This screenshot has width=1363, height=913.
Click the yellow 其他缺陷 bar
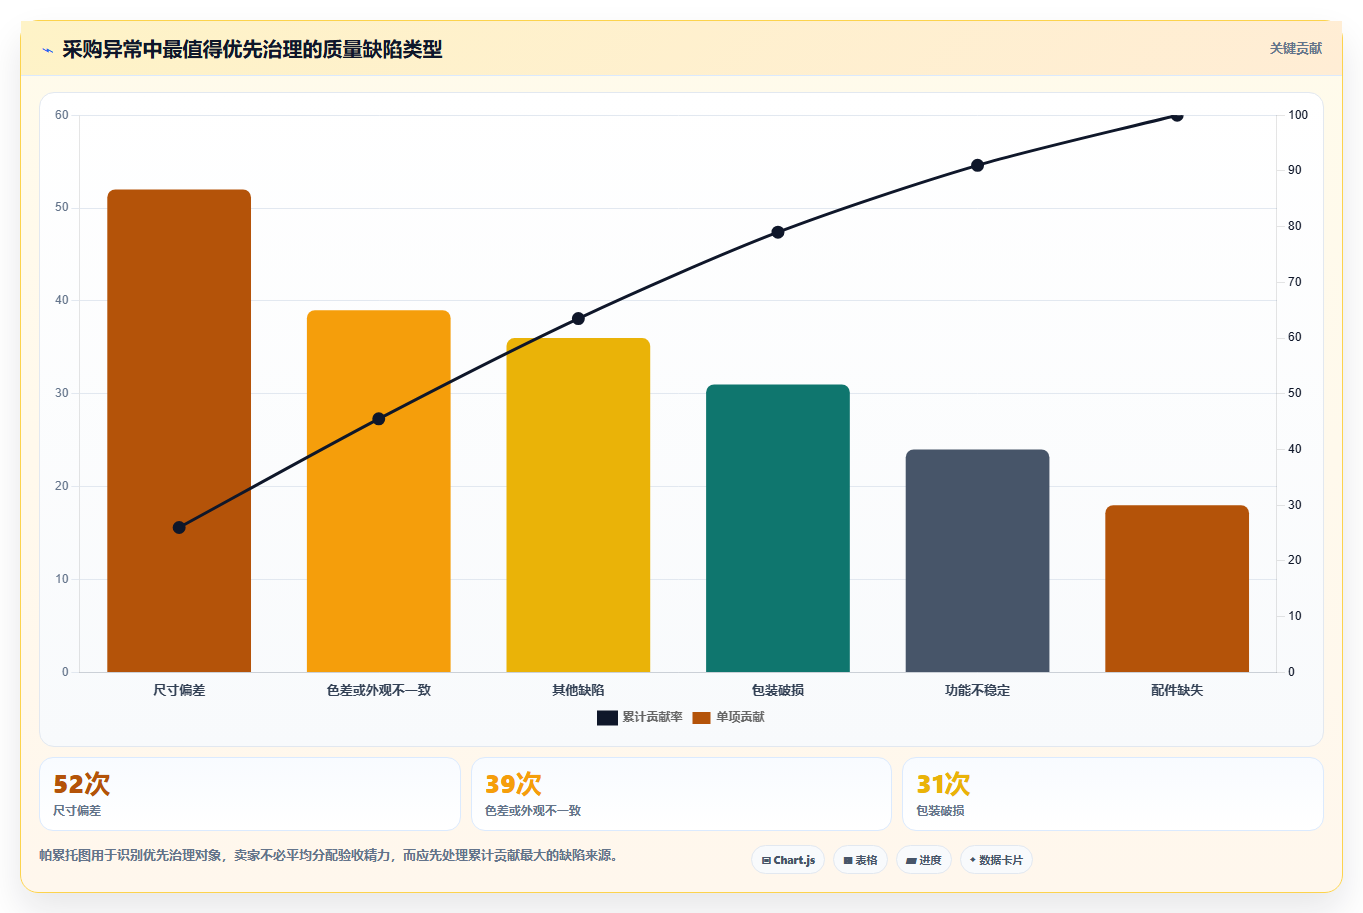click(x=578, y=505)
